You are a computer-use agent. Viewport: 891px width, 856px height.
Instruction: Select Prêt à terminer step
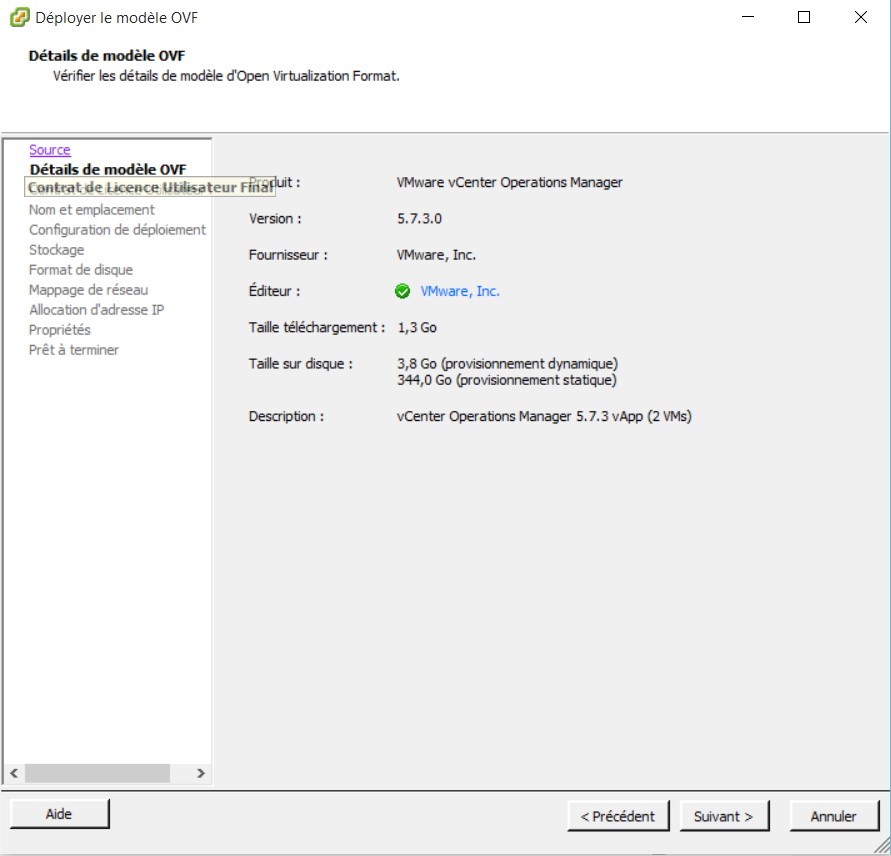point(74,350)
